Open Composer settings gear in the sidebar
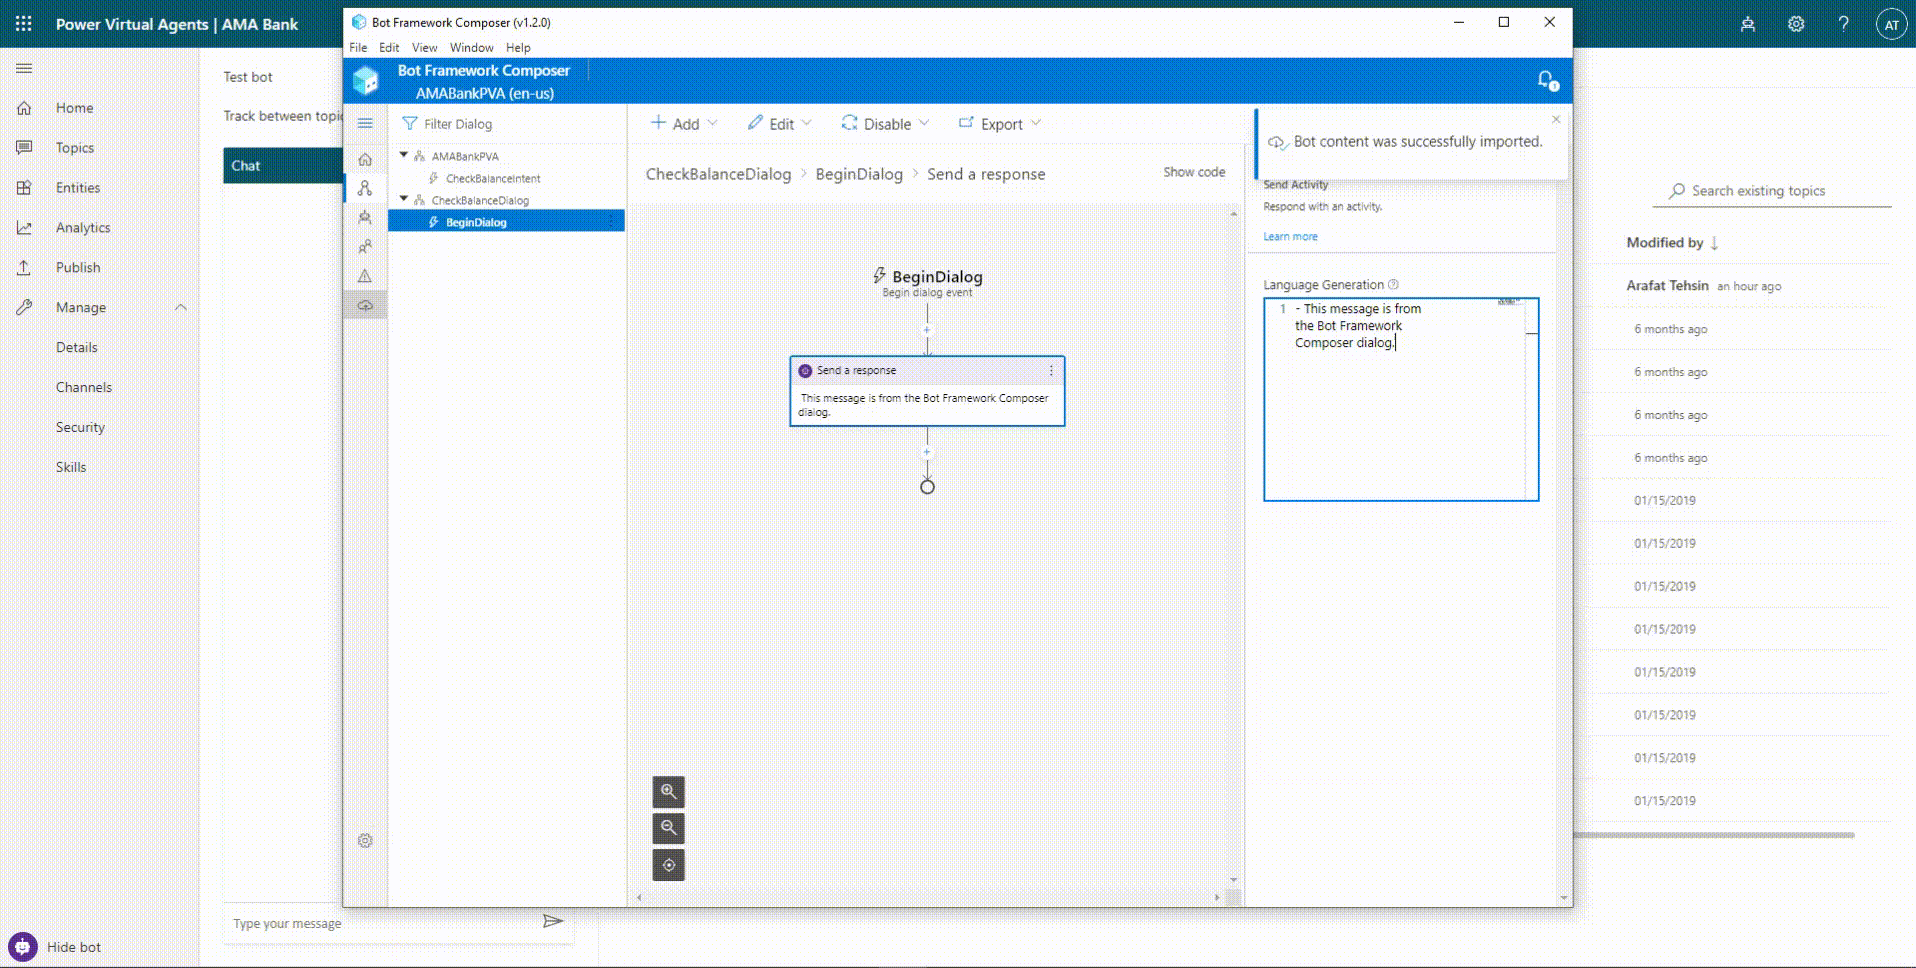Image resolution: width=1916 pixels, height=968 pixels. tap(365, 841)
